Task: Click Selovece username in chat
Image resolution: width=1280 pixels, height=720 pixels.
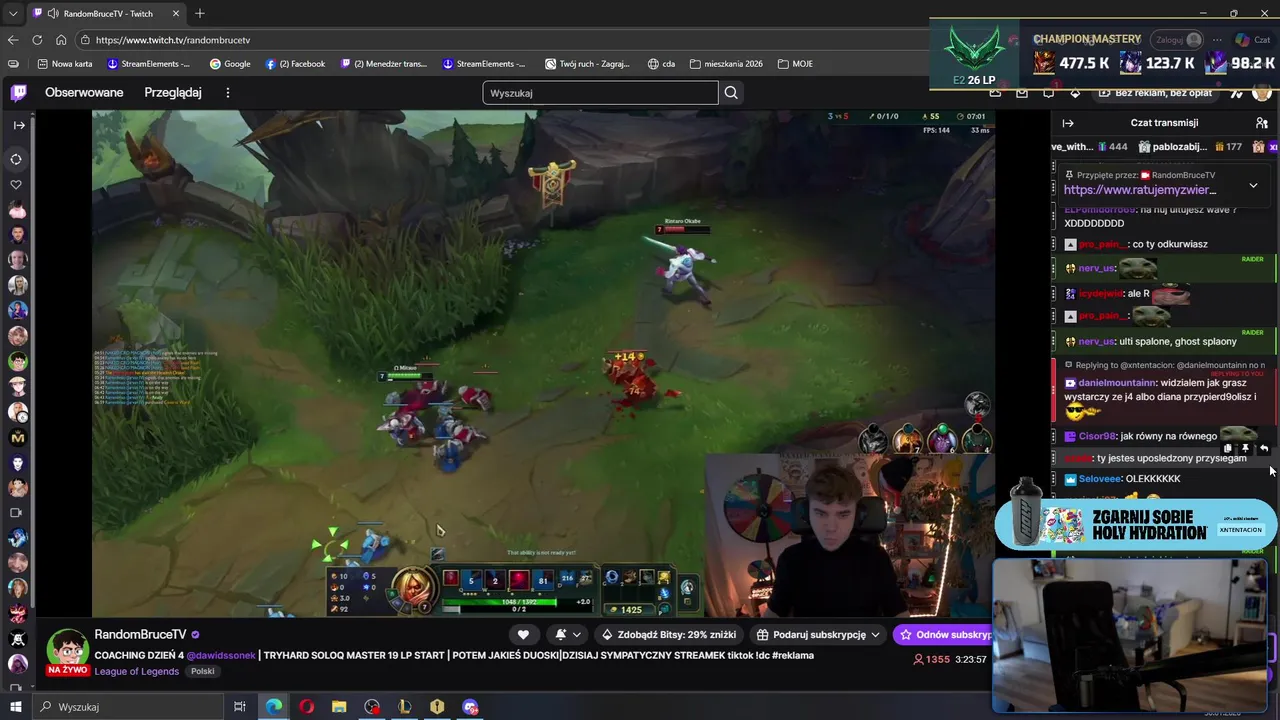Action: tap(1100, 479)
